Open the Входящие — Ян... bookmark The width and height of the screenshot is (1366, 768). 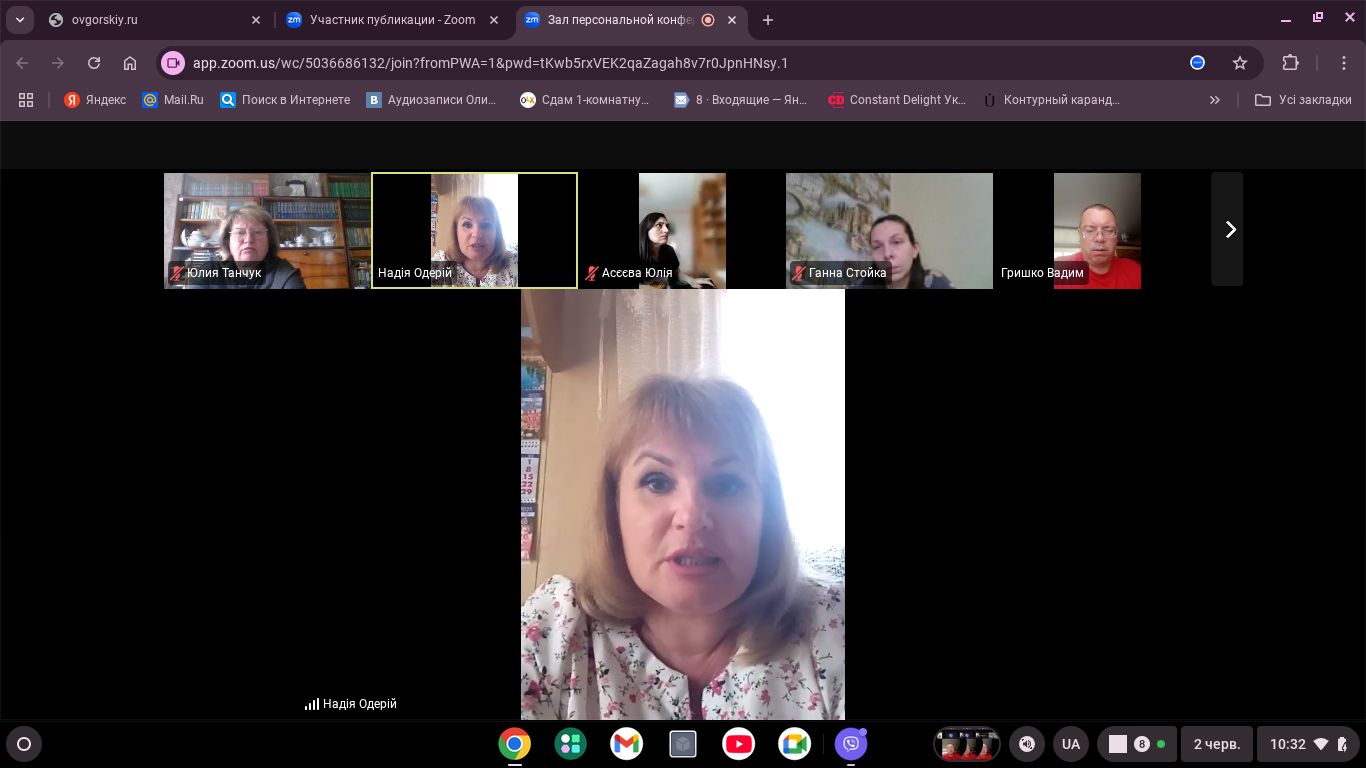click(x=740, y=100)
